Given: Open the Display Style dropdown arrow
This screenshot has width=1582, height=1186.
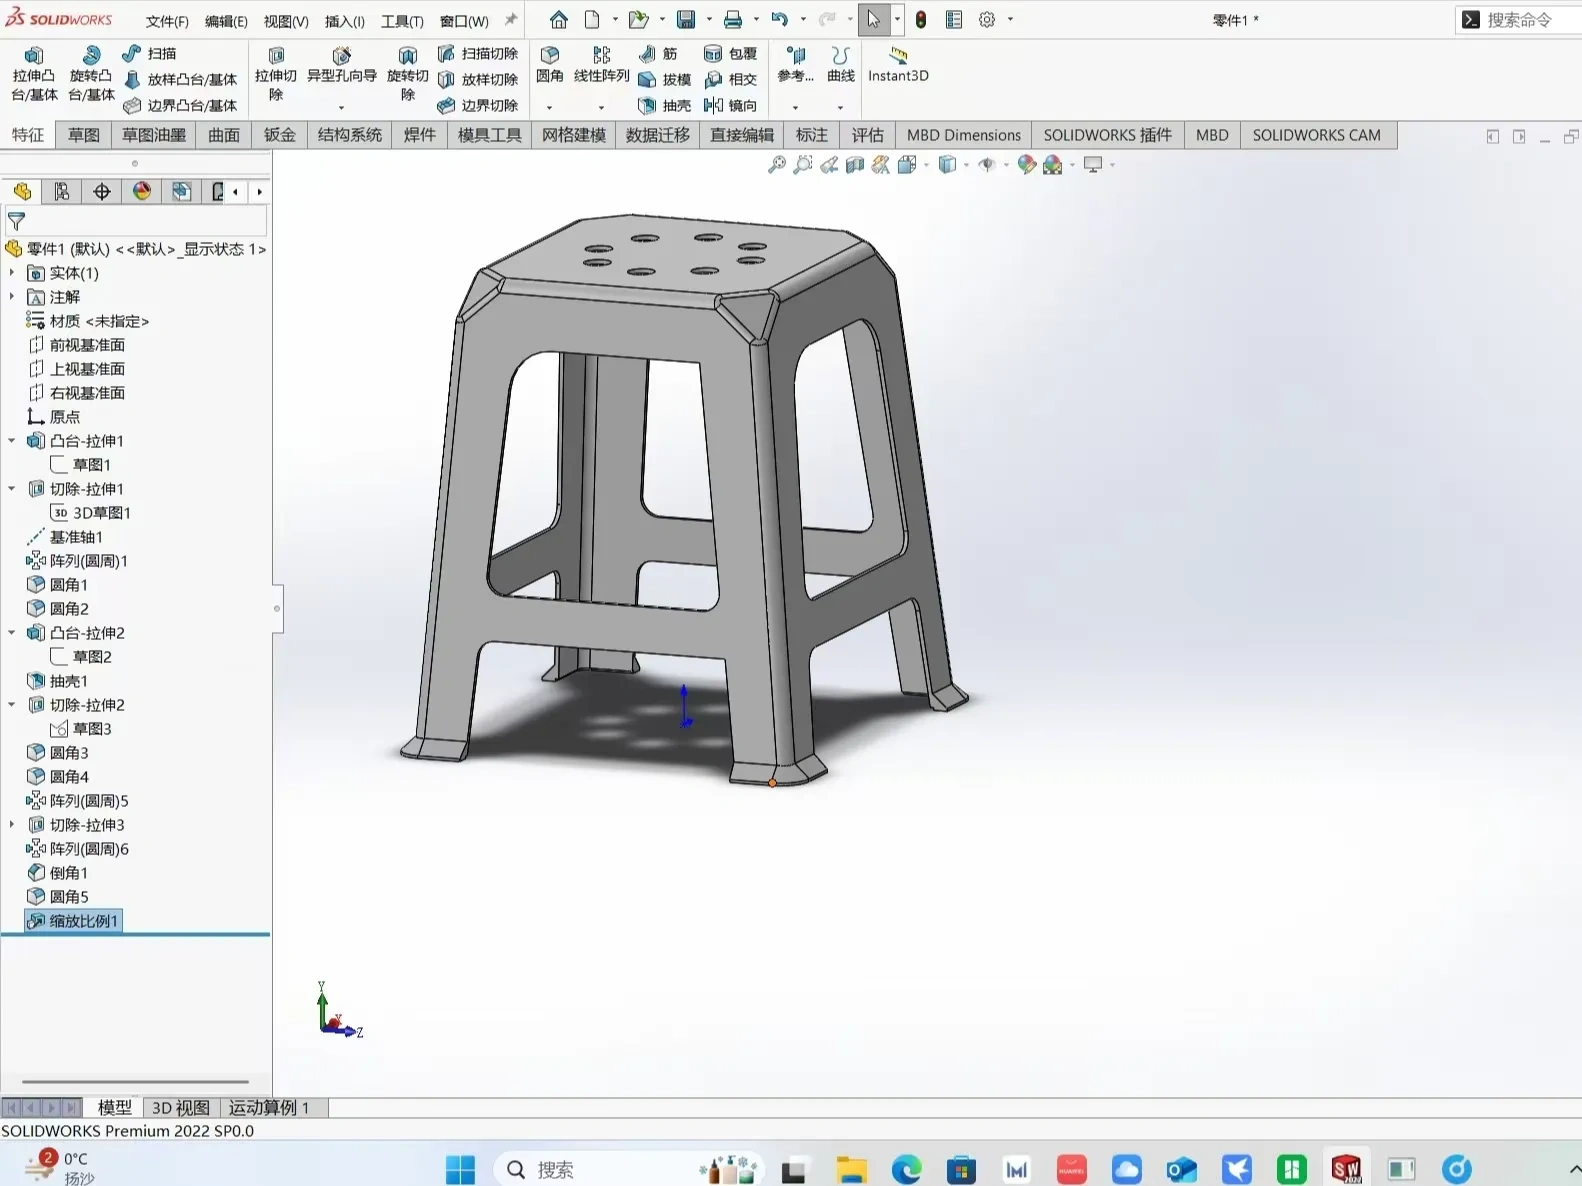Looking at the screenshot, I should pos(966,165).
